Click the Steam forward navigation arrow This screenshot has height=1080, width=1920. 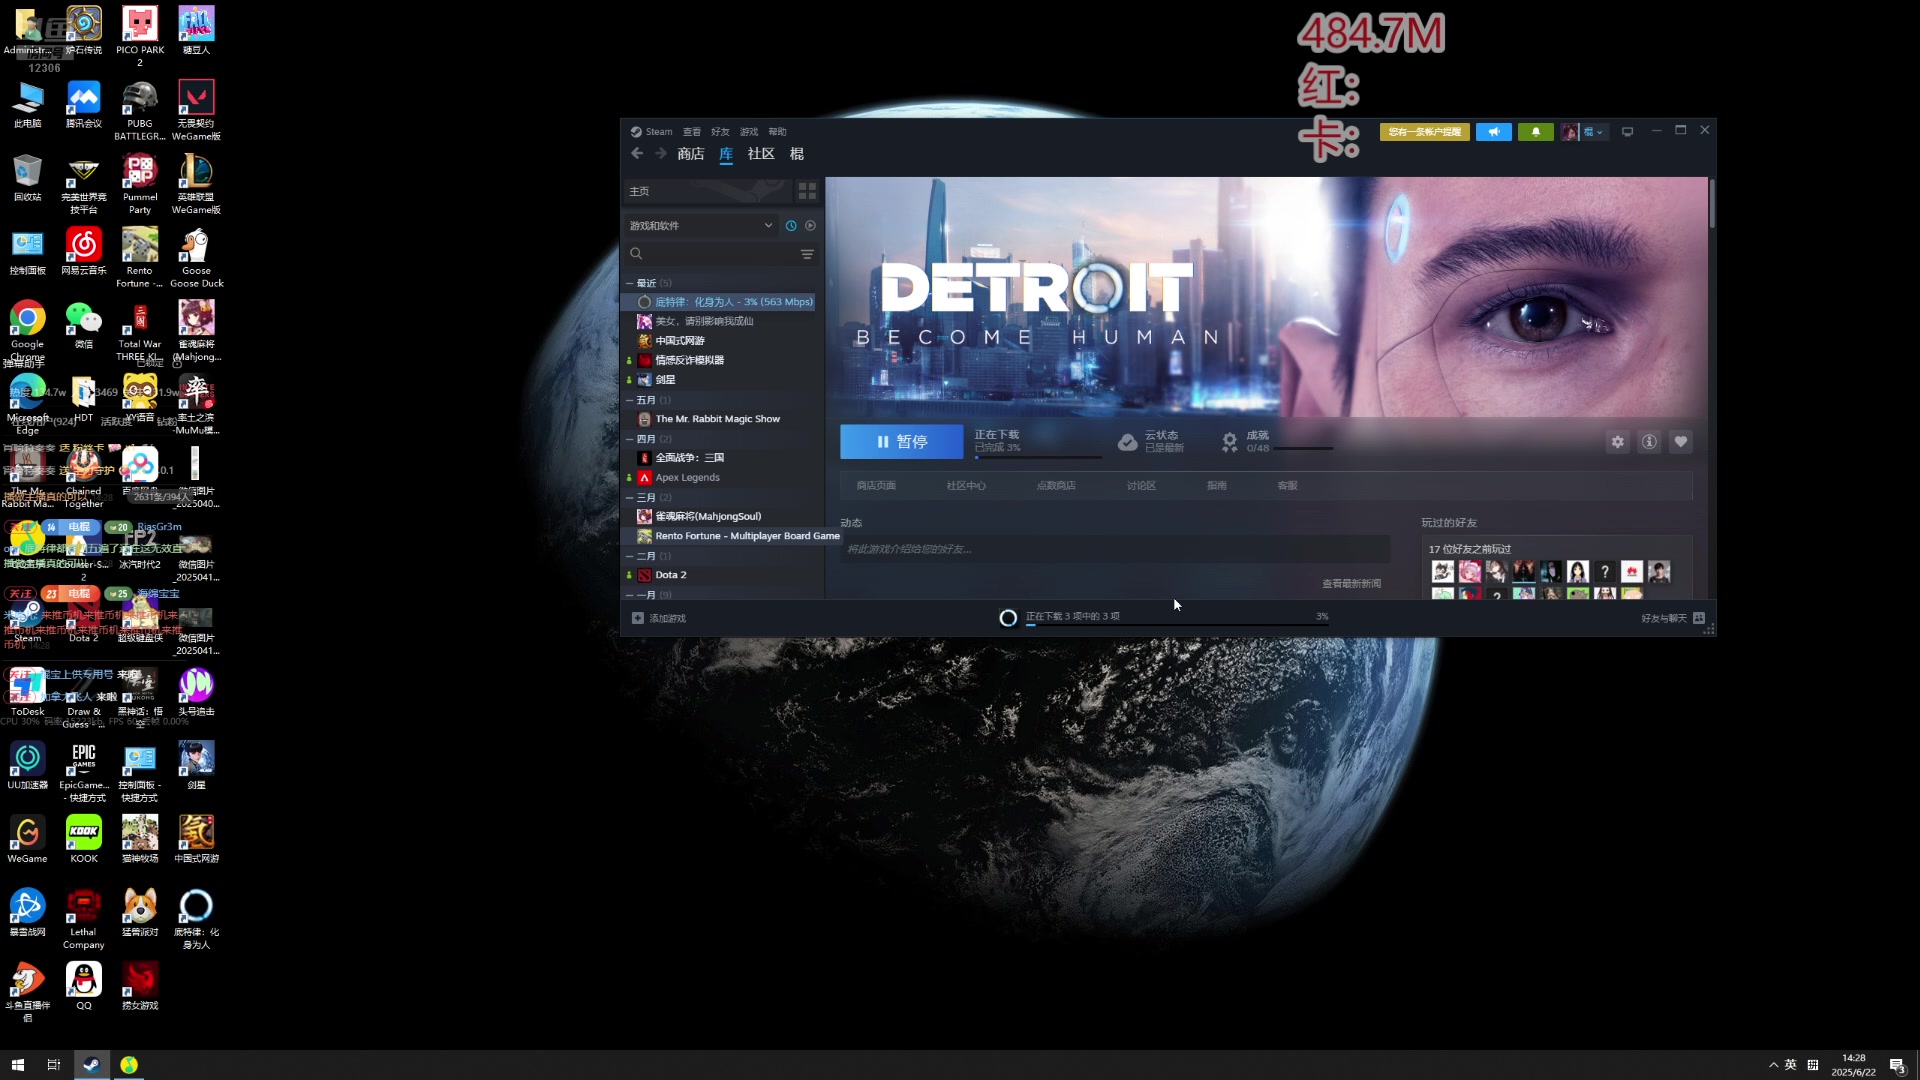click(660, 154)
